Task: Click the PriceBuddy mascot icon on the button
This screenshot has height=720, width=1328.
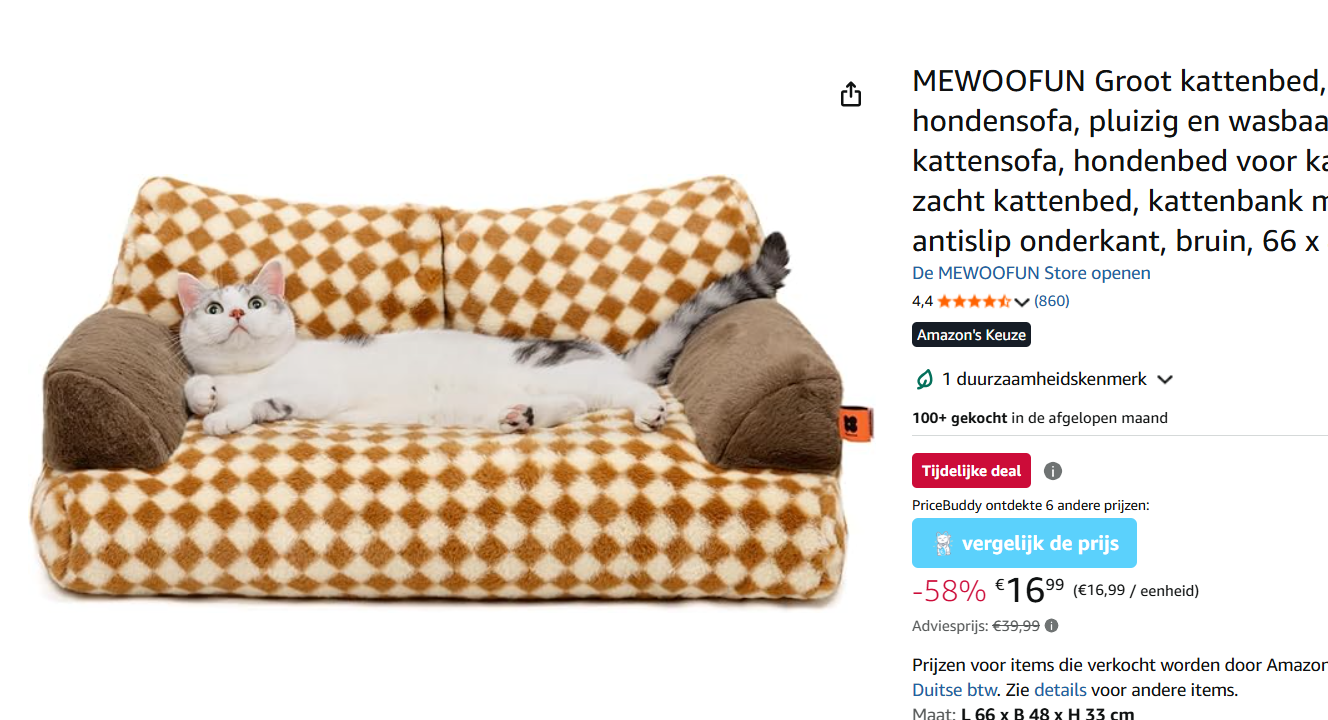Action: [x=942, y=544]
